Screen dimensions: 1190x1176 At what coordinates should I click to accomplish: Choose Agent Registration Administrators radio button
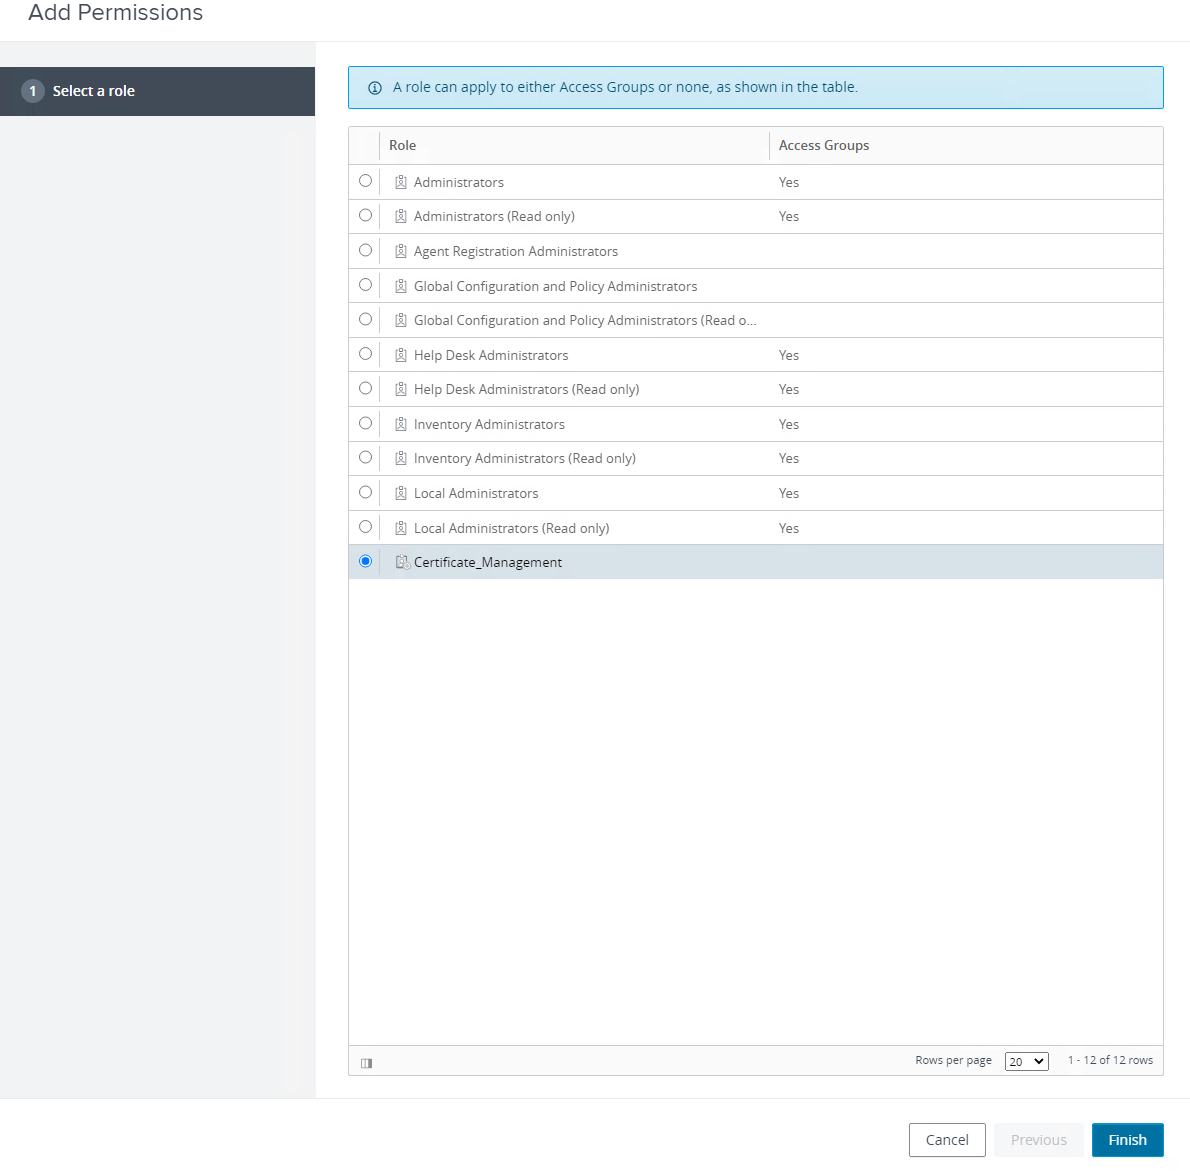click(365, 250)
